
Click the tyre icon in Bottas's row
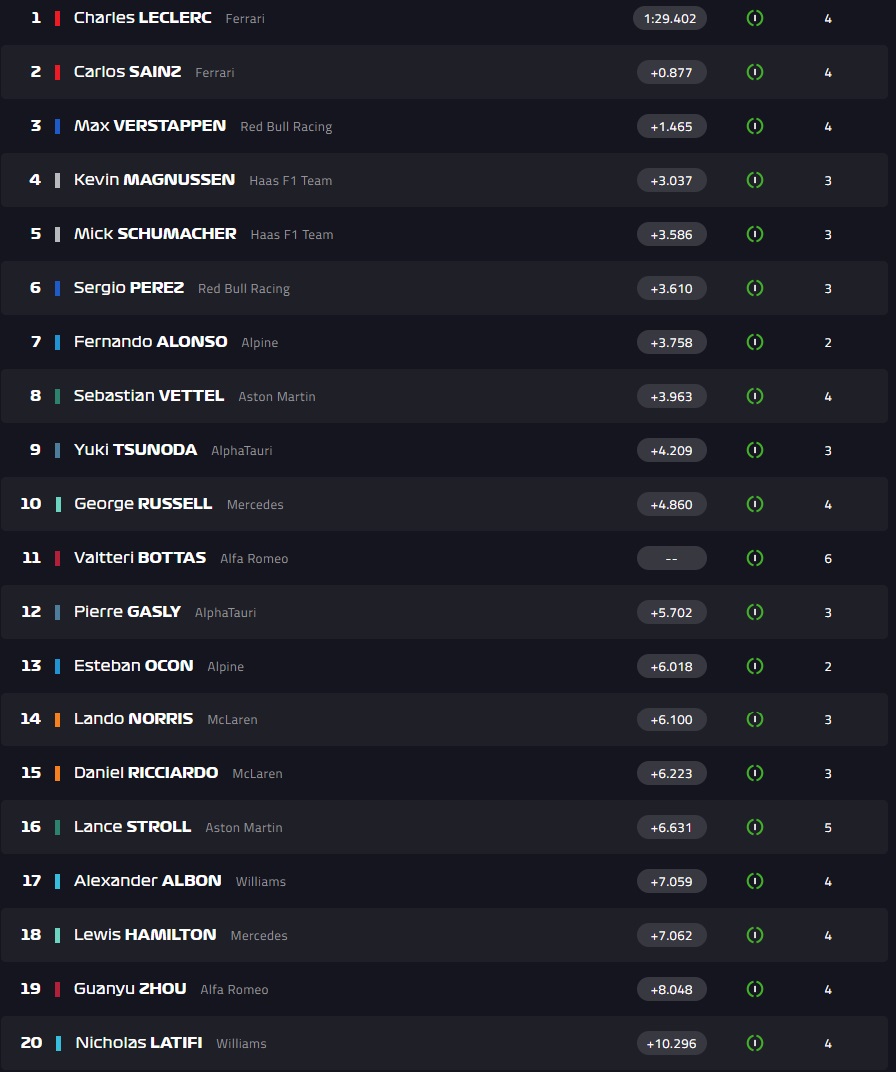click(x=755, y=558)
